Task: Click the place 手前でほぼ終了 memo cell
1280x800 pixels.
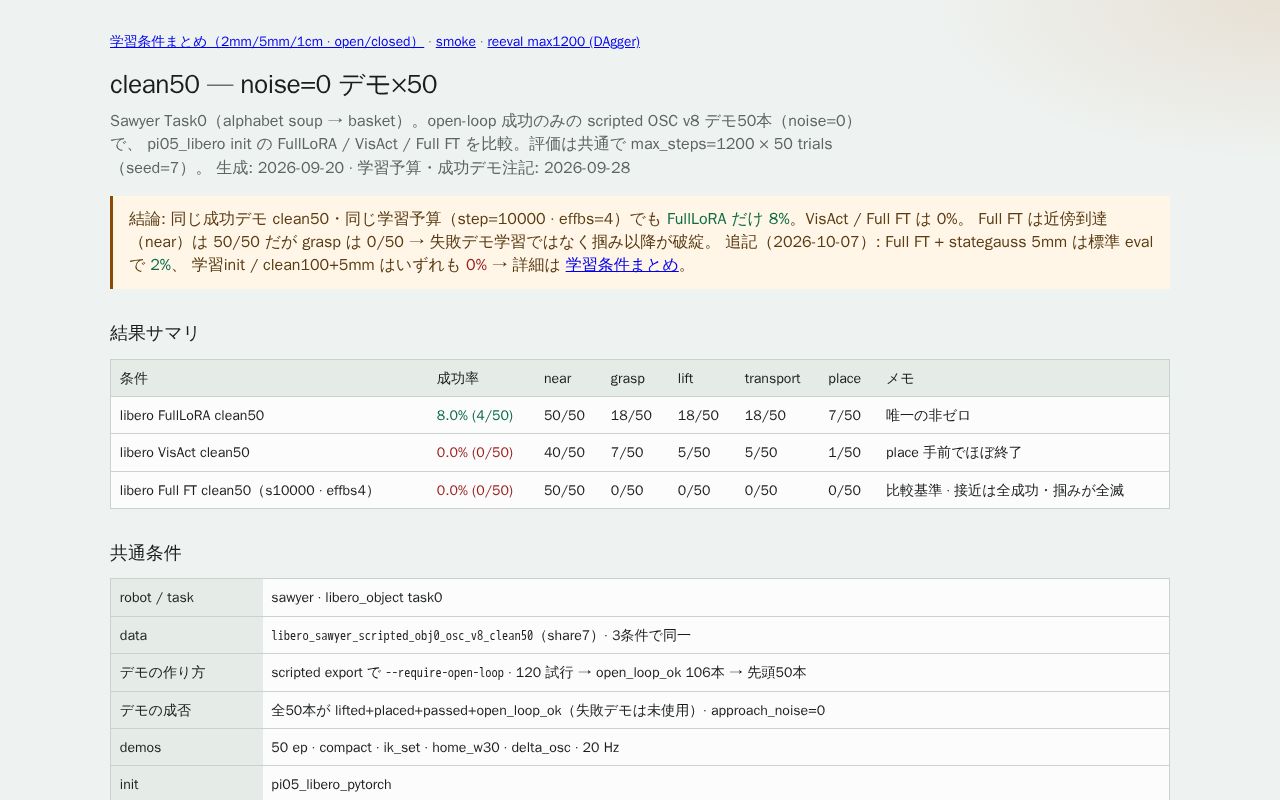Action: pos(954,452)
